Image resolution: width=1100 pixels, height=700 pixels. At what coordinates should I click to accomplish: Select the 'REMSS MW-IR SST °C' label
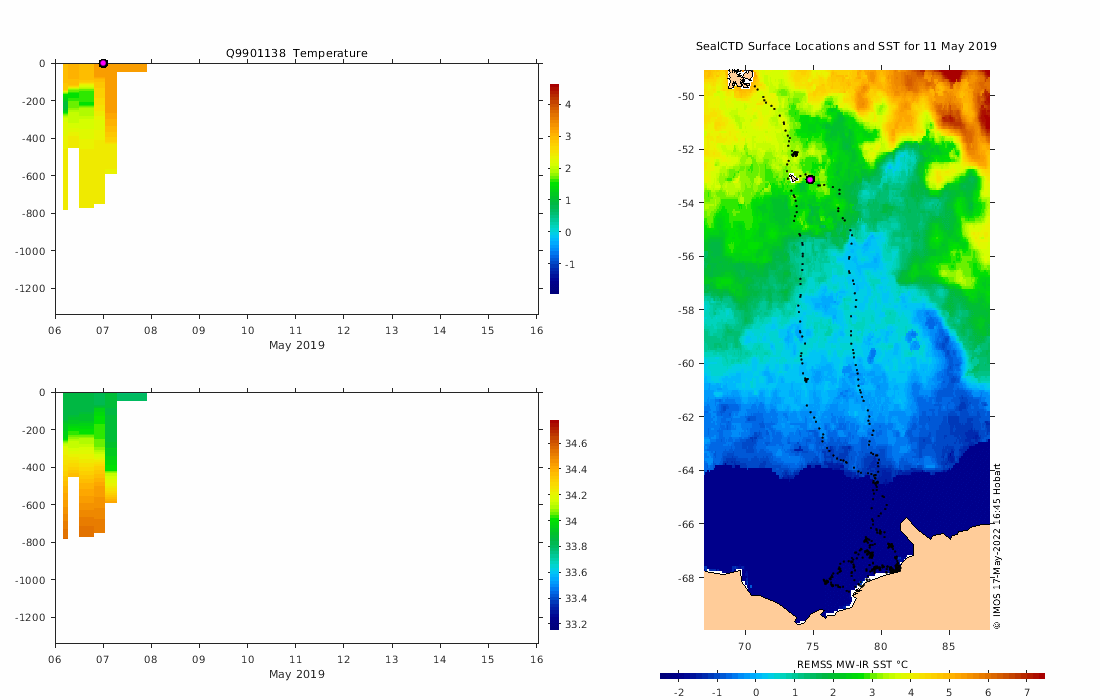[x=852, y=664]
